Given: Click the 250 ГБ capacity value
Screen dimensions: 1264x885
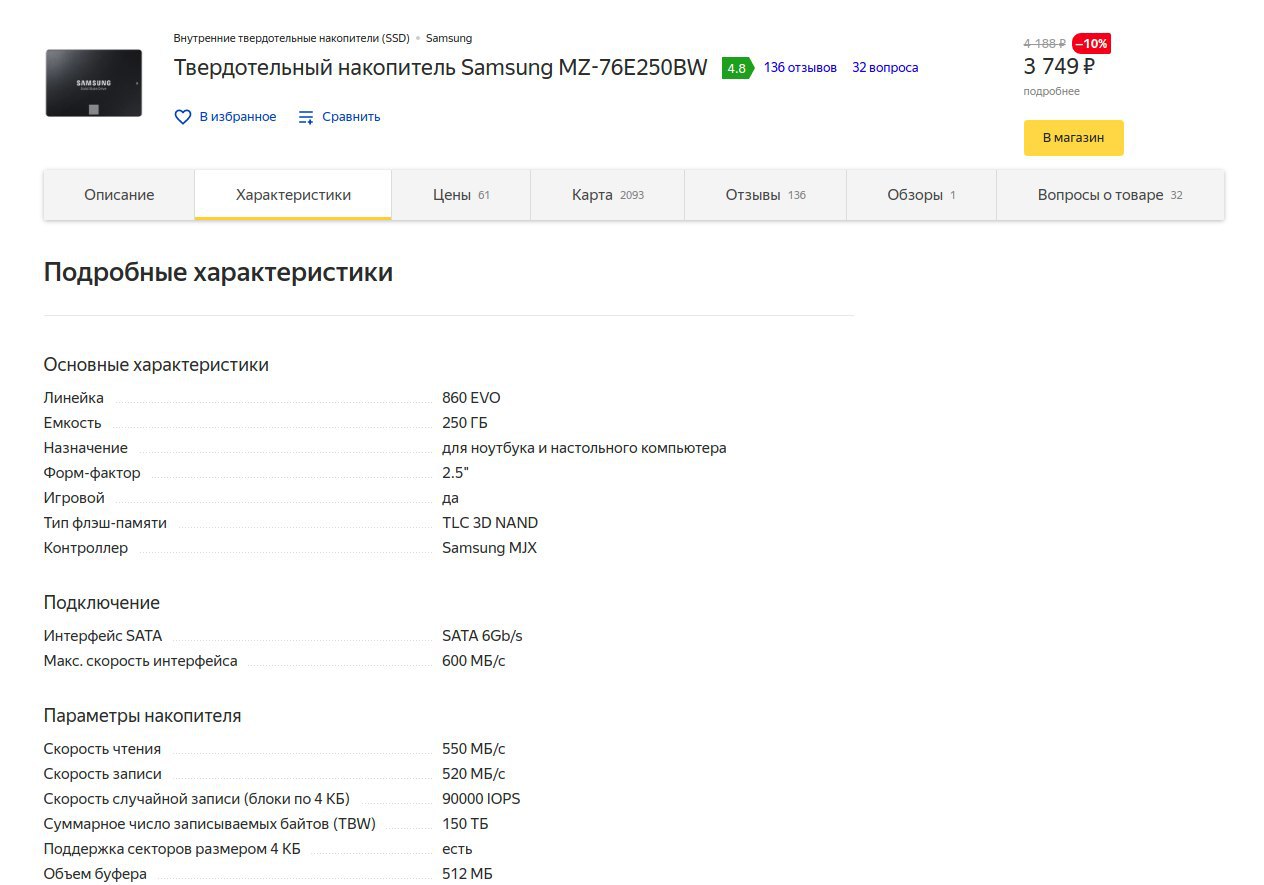Looking at the screenshot, I should (465, 423).
